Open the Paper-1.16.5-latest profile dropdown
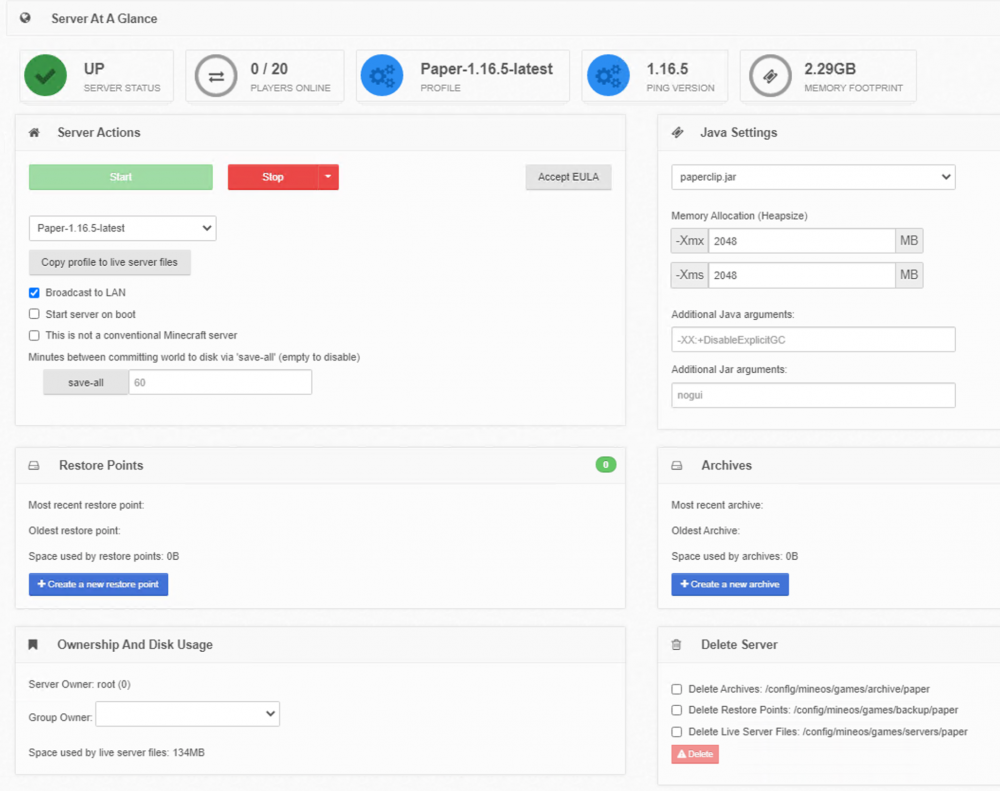1000x791 pixels. pos(122,228)
